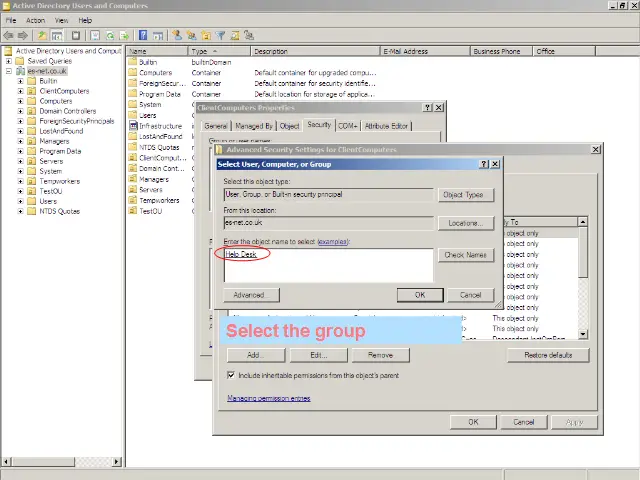Image resolution: width=640 pixels, height=480 pixels.
Task: Open the Attribute Editor tab
Action: (x=386, y=126)
